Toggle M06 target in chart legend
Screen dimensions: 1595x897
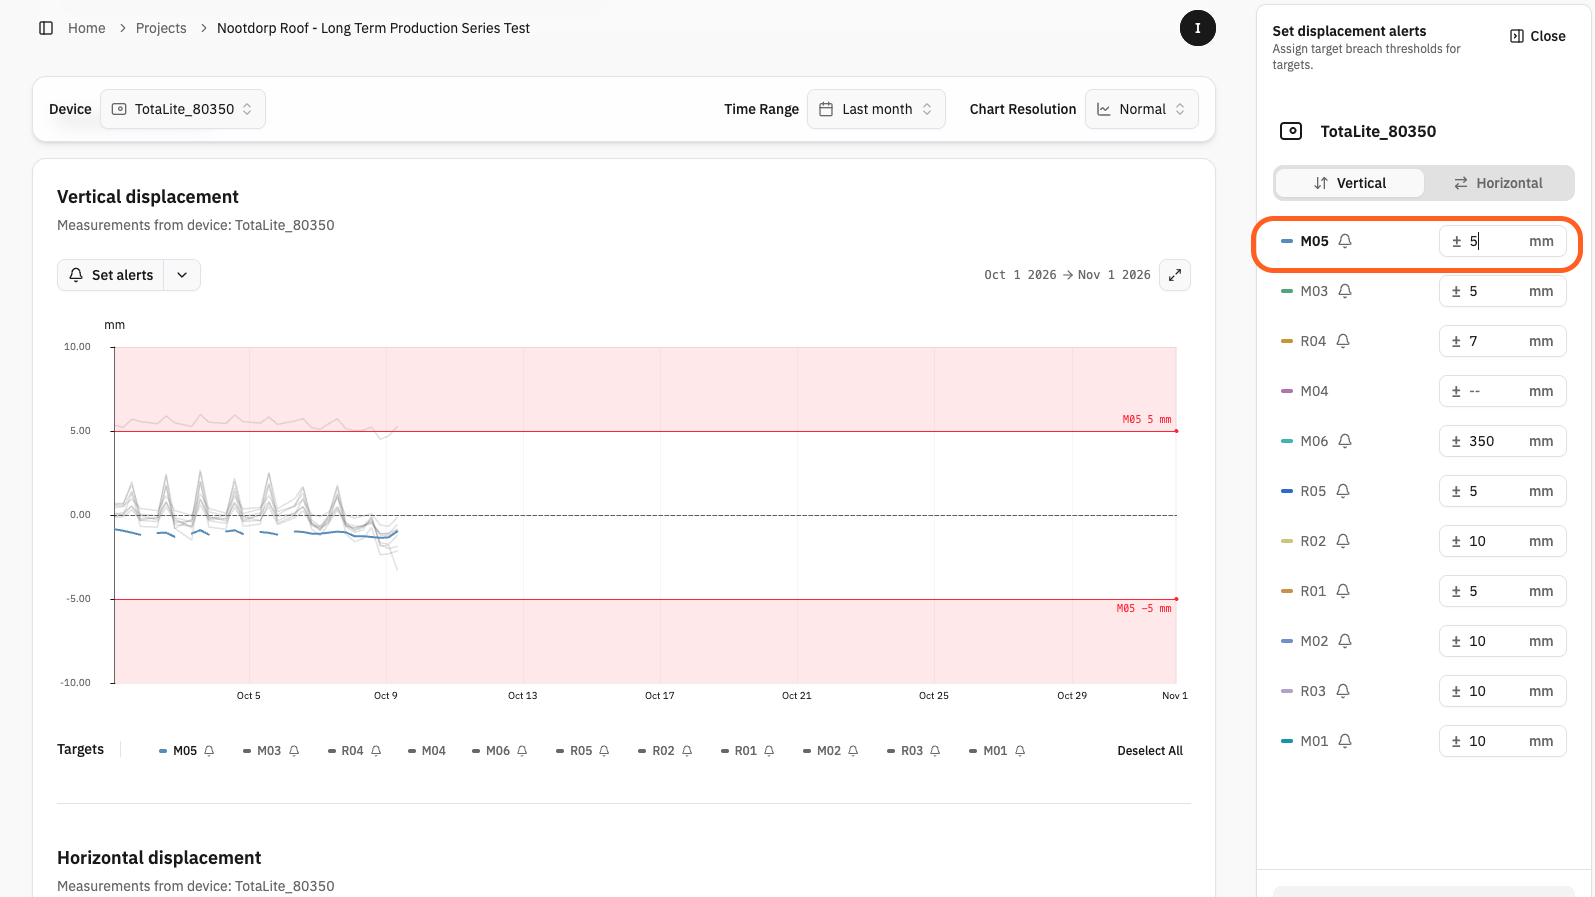point(499,751)
